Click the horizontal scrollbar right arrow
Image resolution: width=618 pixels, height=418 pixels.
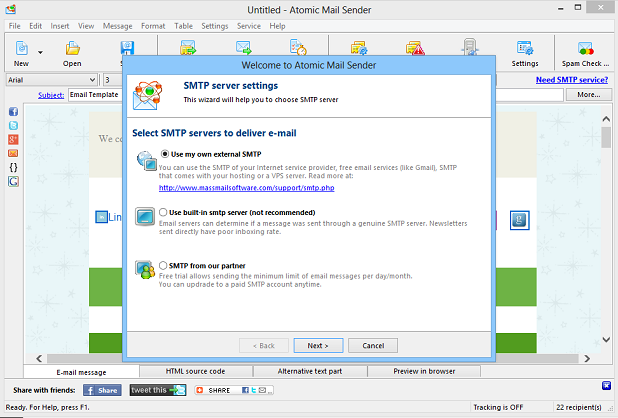(587, 358)
